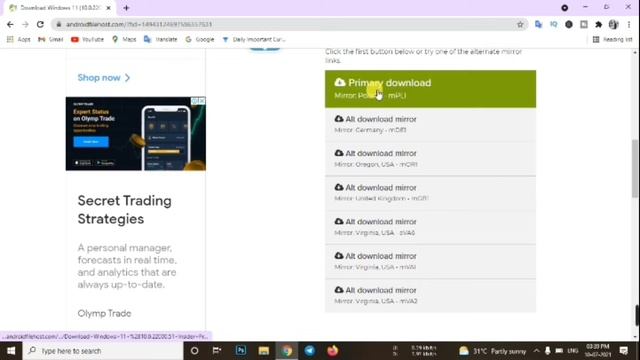Viewport: 640px width, 360px height.
Task: Click the Shop now link
Action: (104, 78)
